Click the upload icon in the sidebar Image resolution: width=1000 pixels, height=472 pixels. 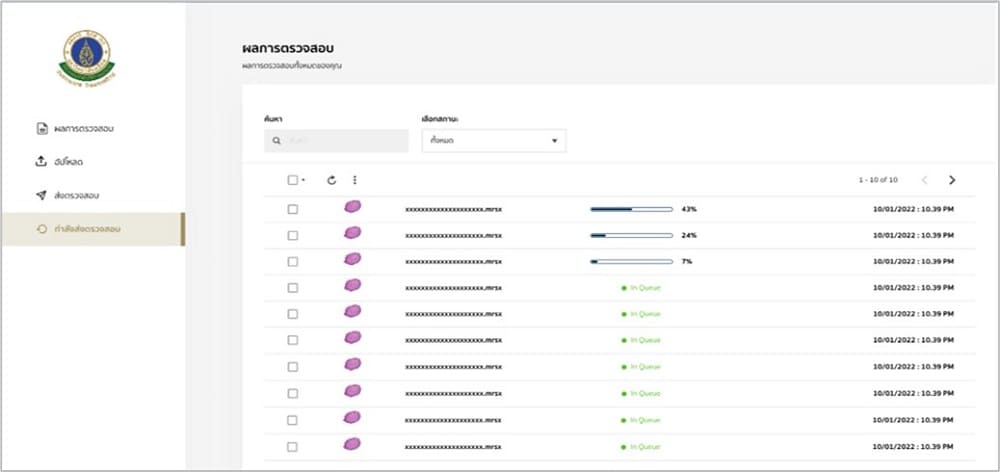point(41,161)
